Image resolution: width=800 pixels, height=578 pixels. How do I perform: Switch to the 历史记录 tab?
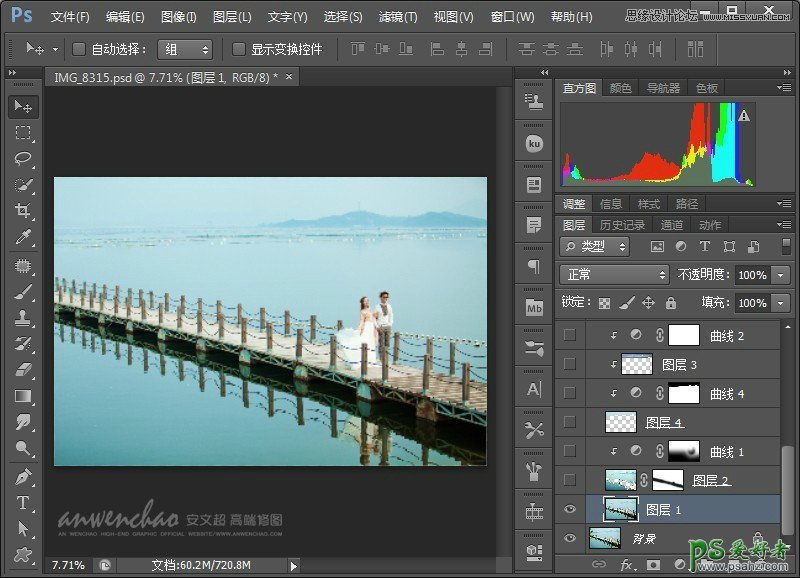[x=623, y=225]
